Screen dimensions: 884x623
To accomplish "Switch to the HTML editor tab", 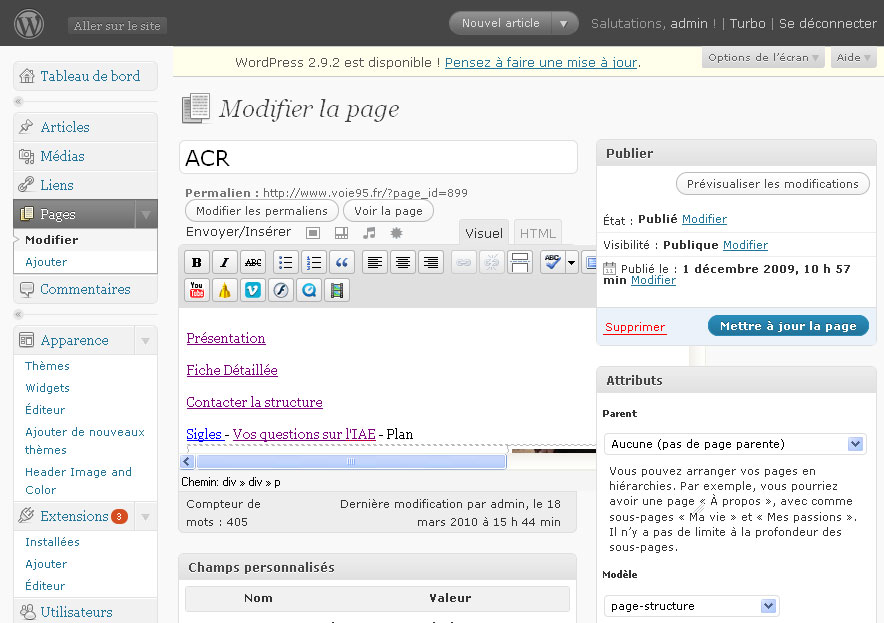I will click(x=537, y=232).
